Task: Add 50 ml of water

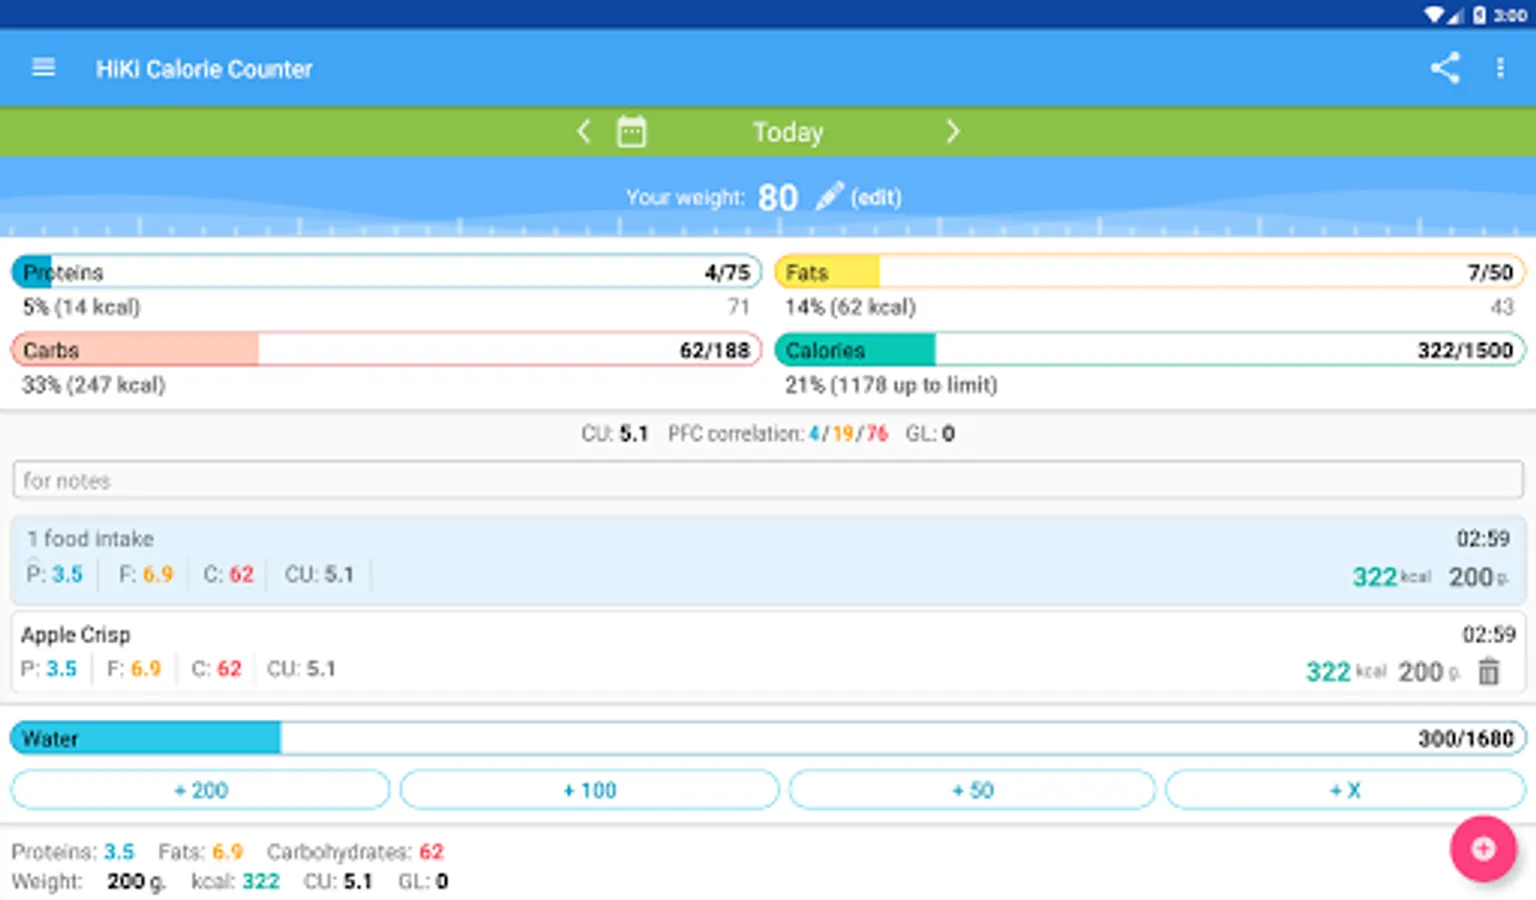Action: tap(972, 790)
